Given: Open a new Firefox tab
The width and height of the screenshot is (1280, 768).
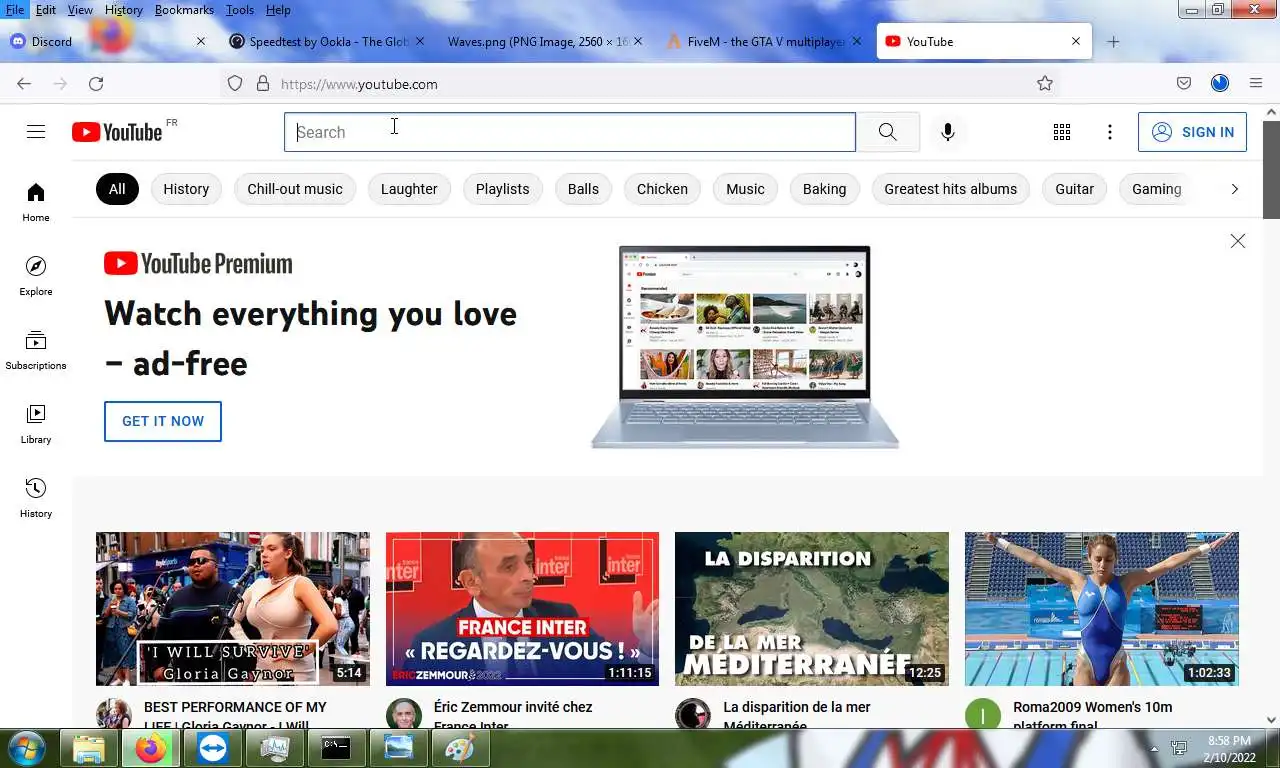Looking at the screenshot, I should tap(1113, 42).
